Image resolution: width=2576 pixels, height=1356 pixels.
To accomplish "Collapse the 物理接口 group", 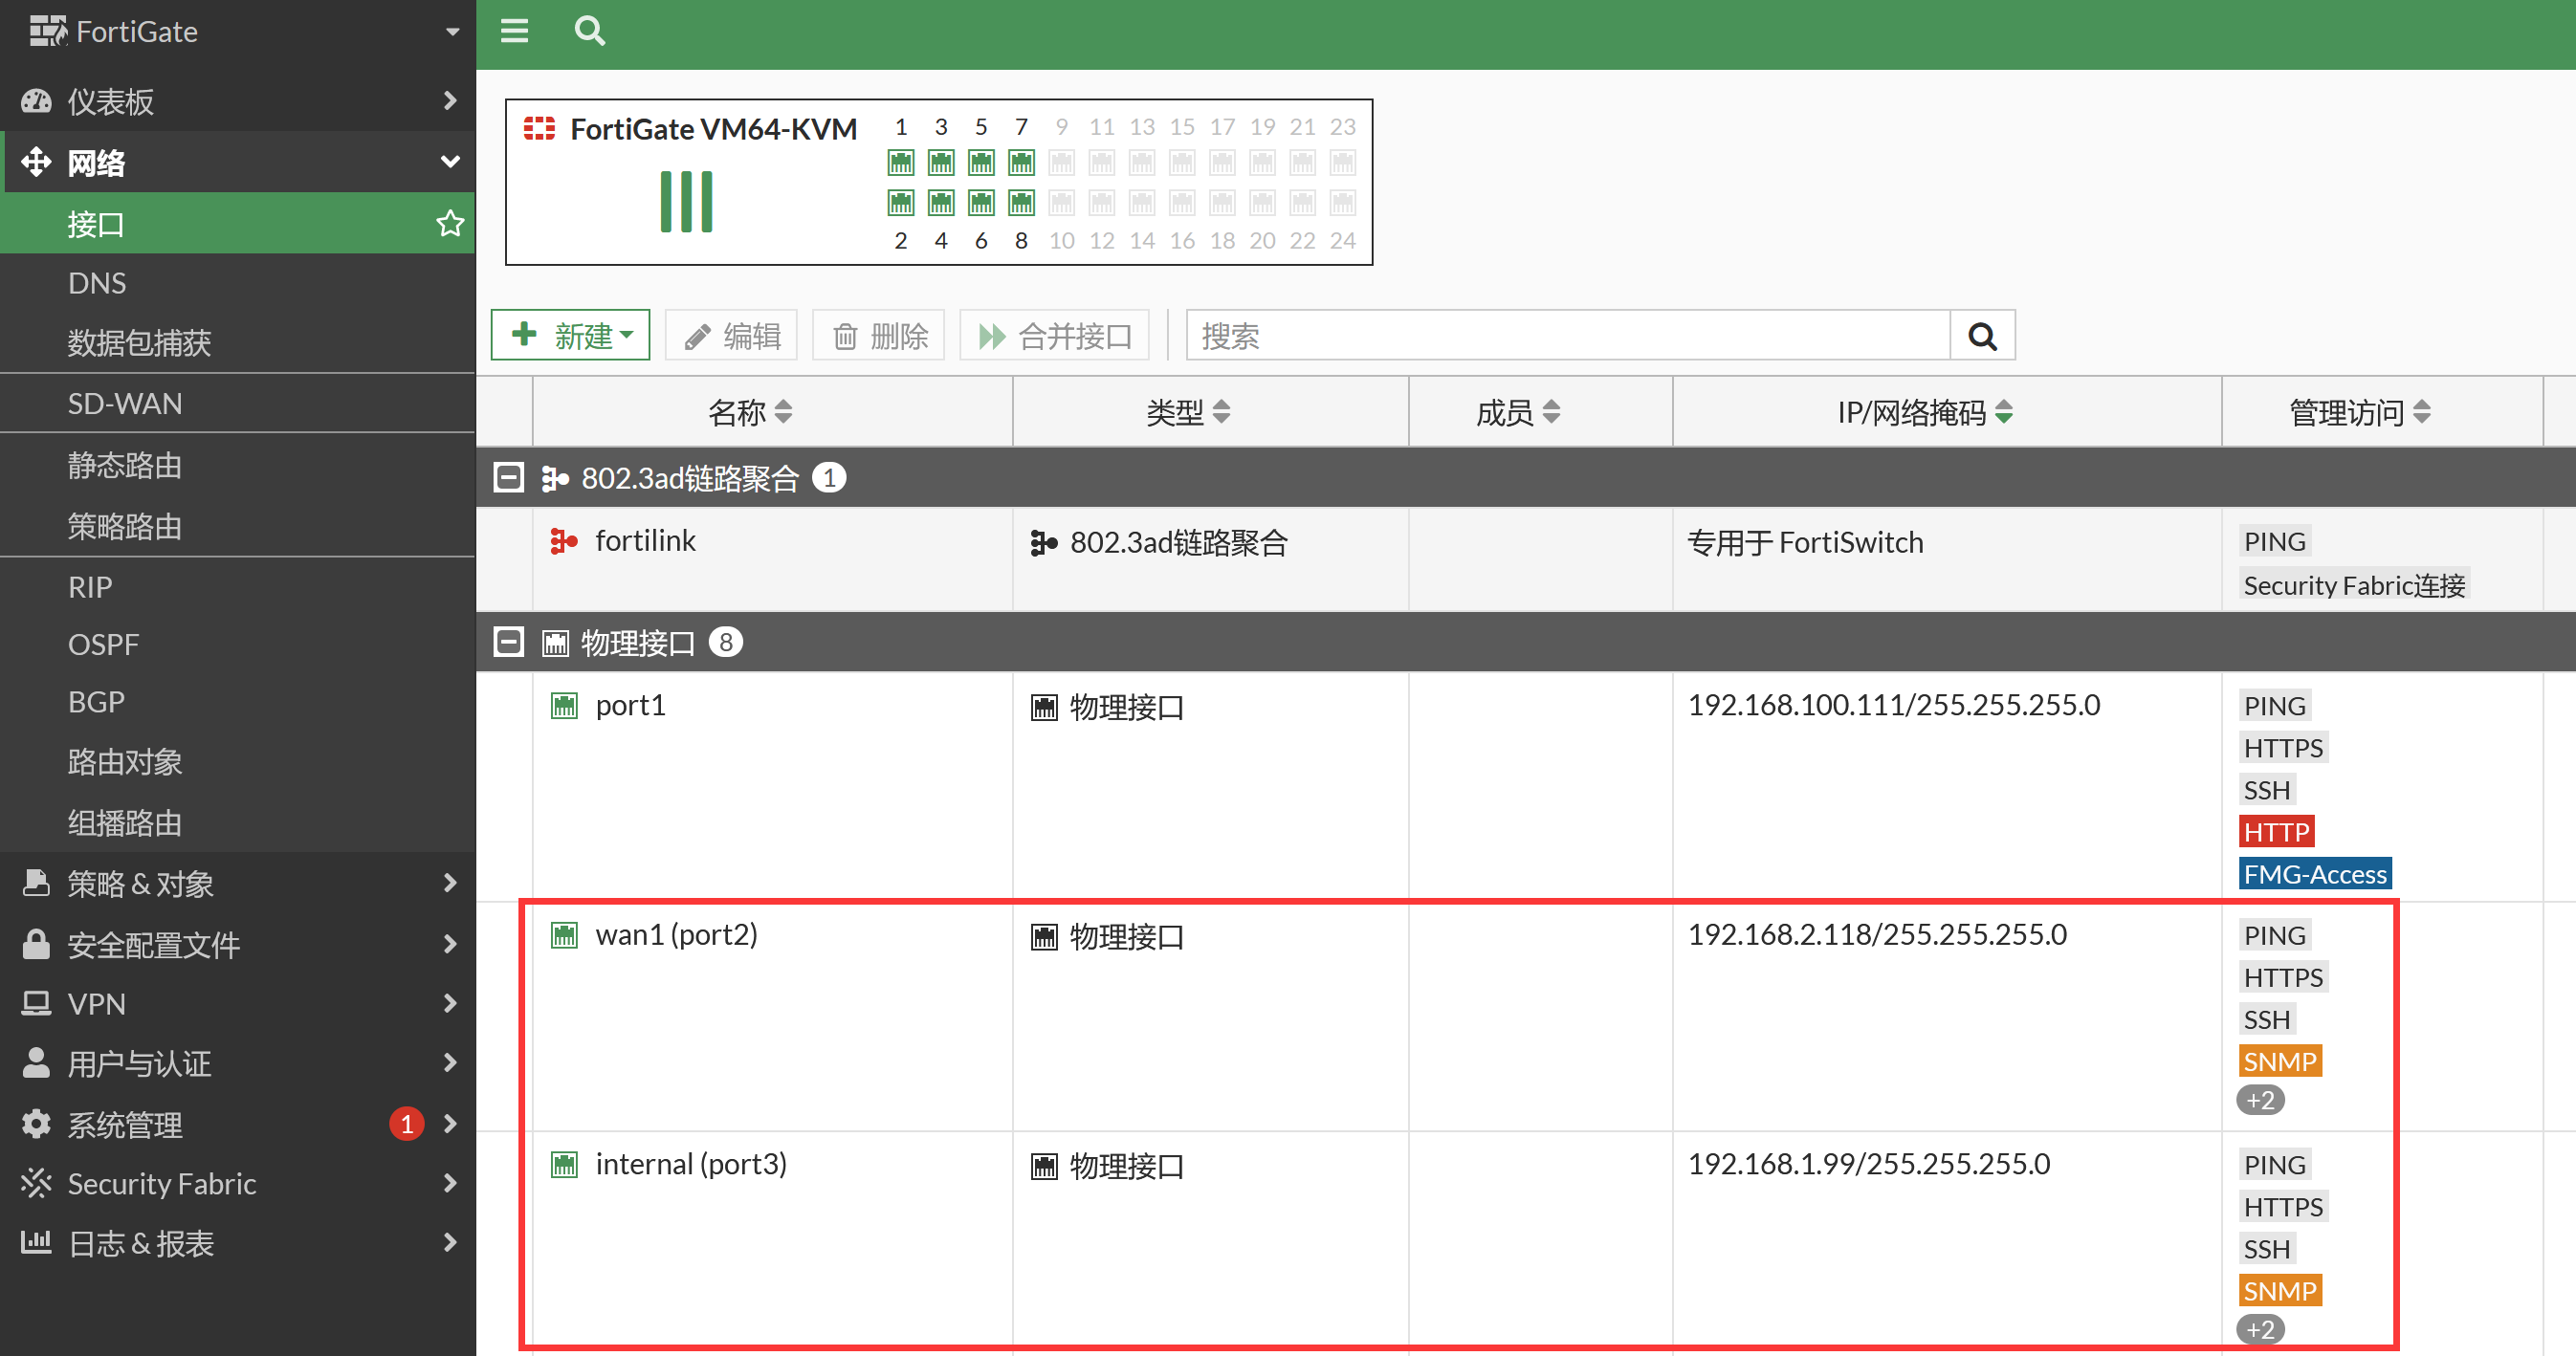I will [x=509, y=642].
